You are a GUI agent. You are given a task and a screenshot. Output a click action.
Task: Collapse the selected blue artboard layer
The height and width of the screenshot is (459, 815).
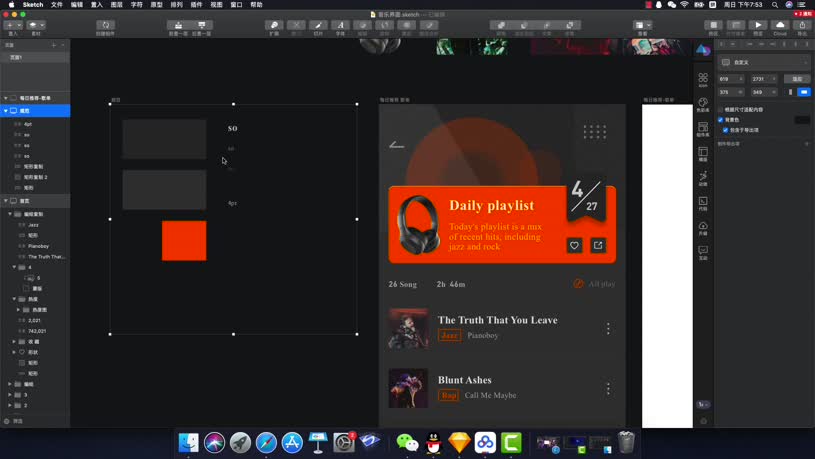pos(6,111)
